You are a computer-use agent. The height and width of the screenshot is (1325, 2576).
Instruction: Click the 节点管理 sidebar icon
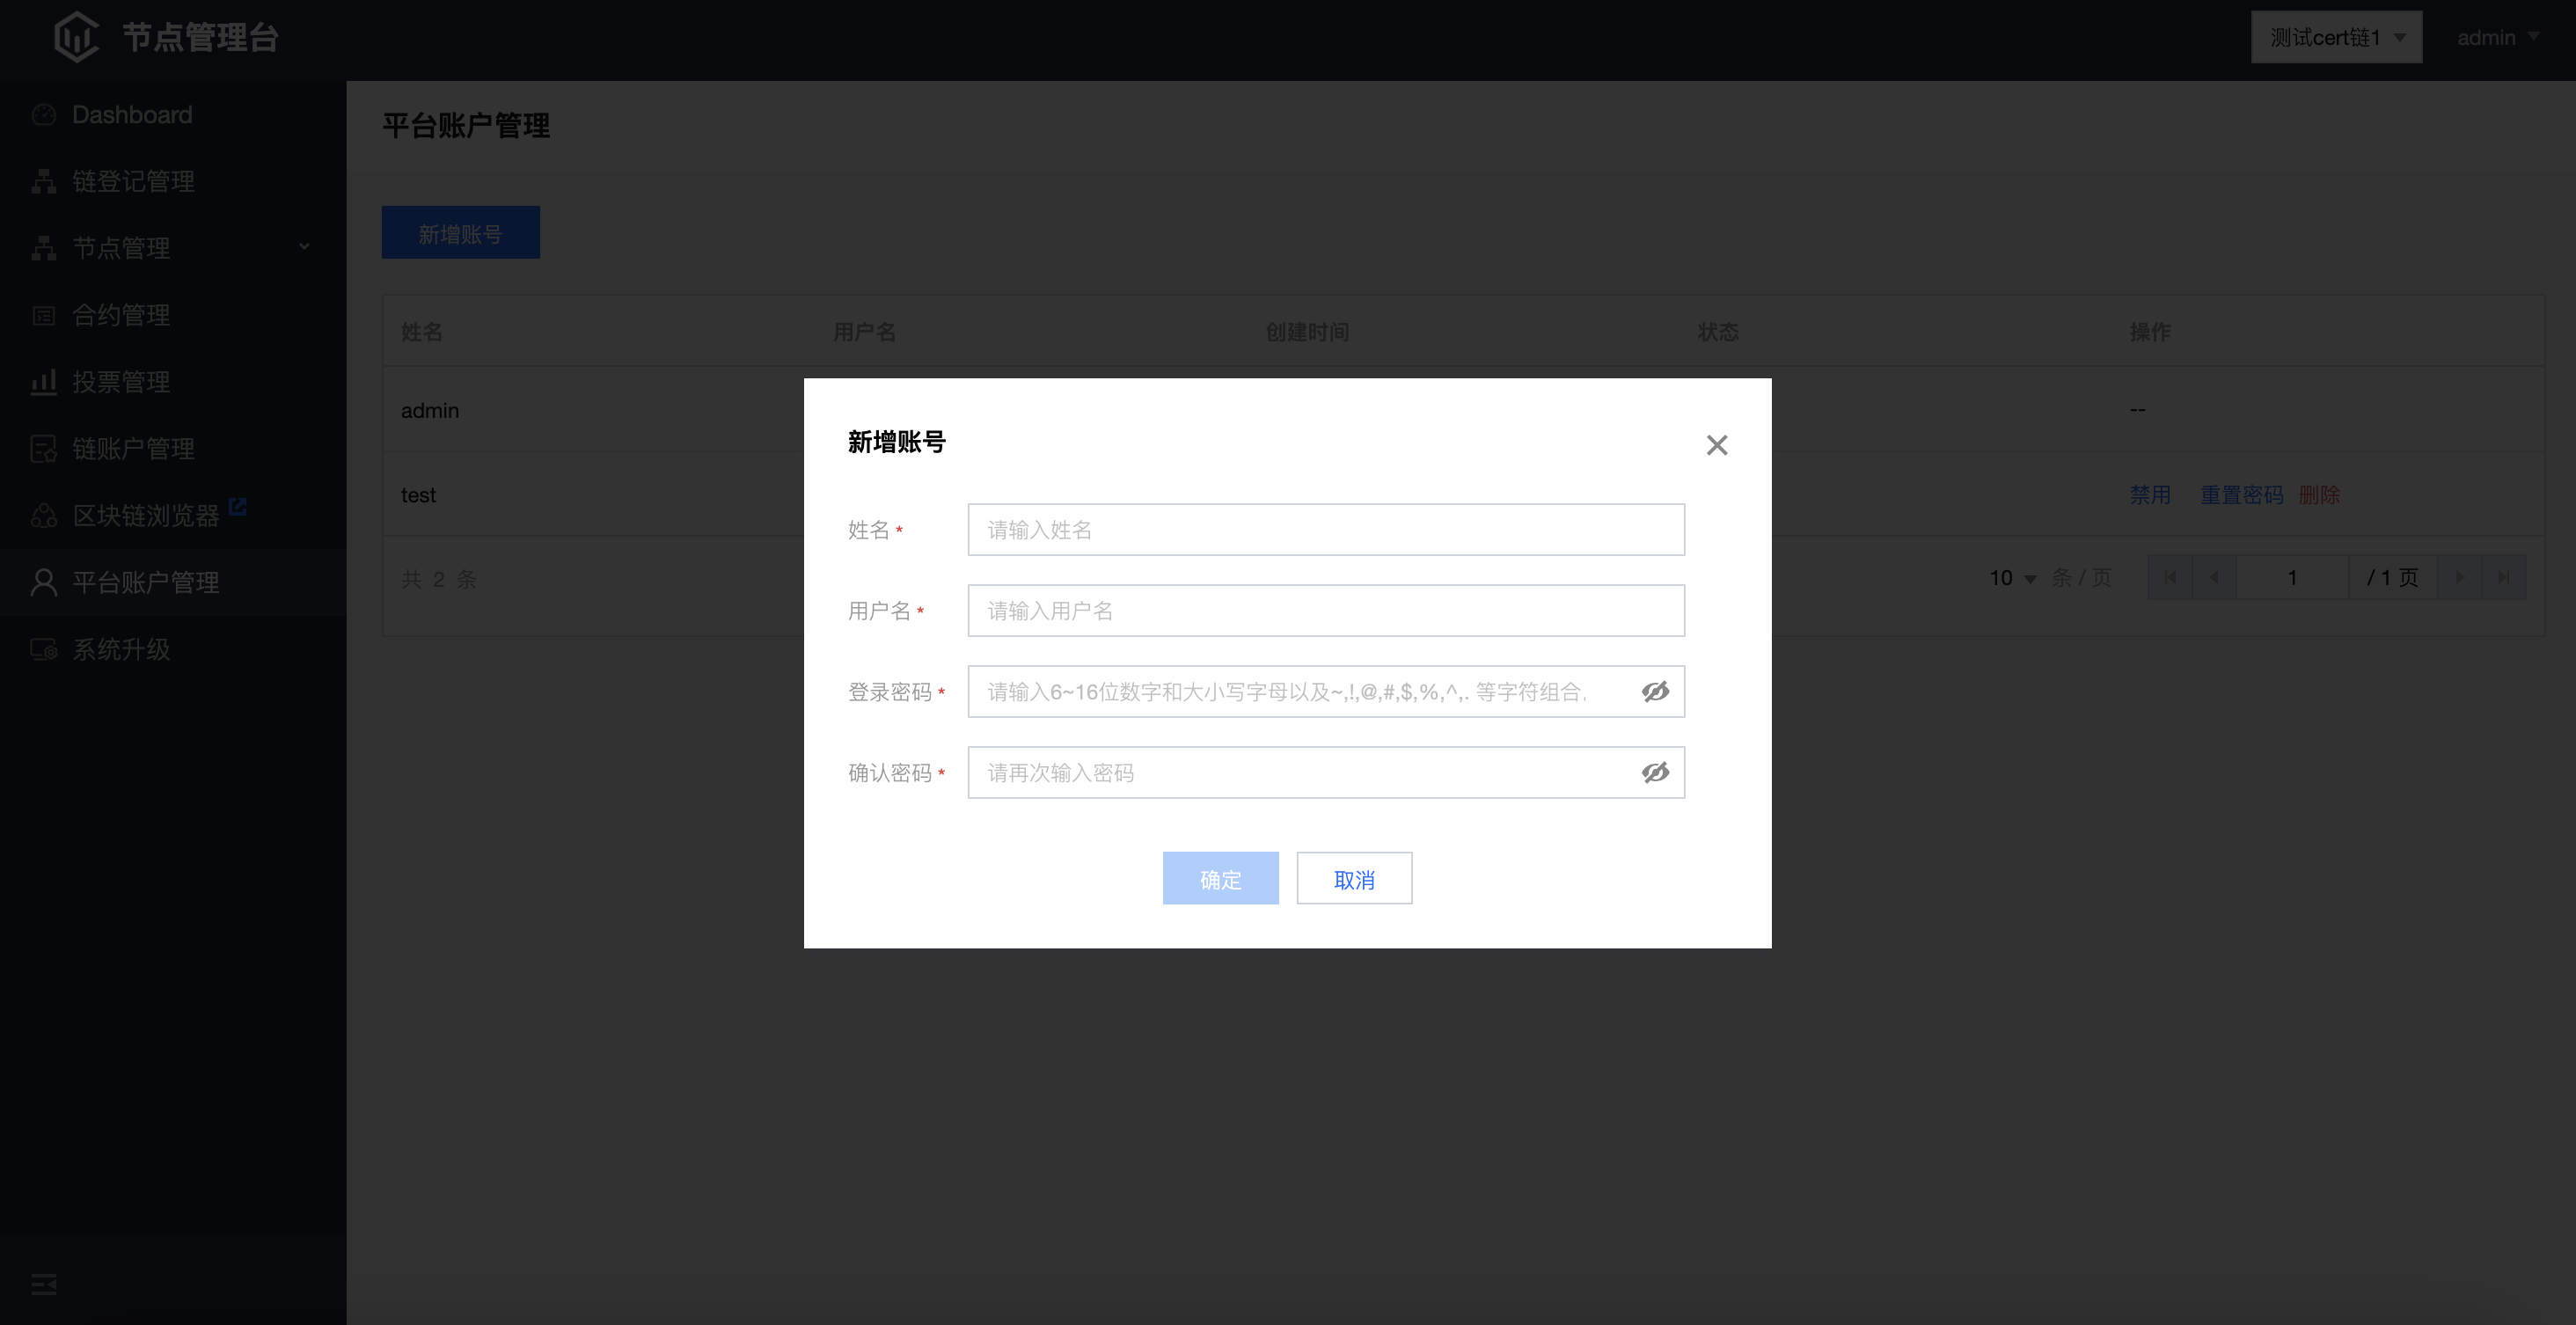[x=44, y=248]
